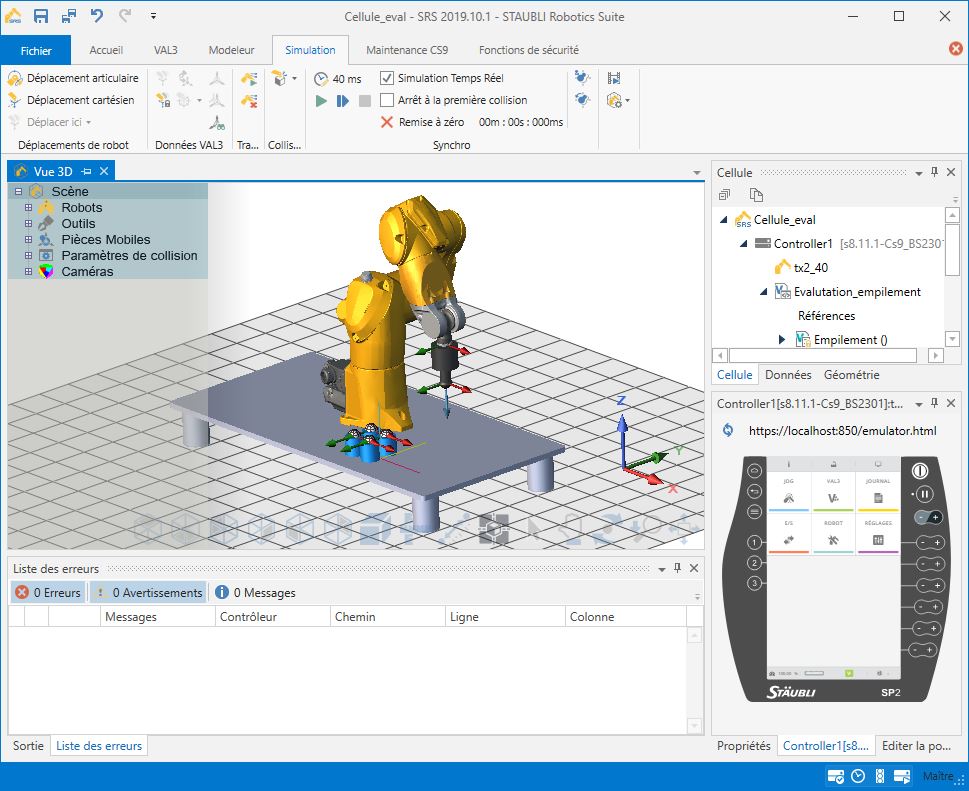Switch to the Sortie tab
The image size is (969, 791).
pos(28,746)
